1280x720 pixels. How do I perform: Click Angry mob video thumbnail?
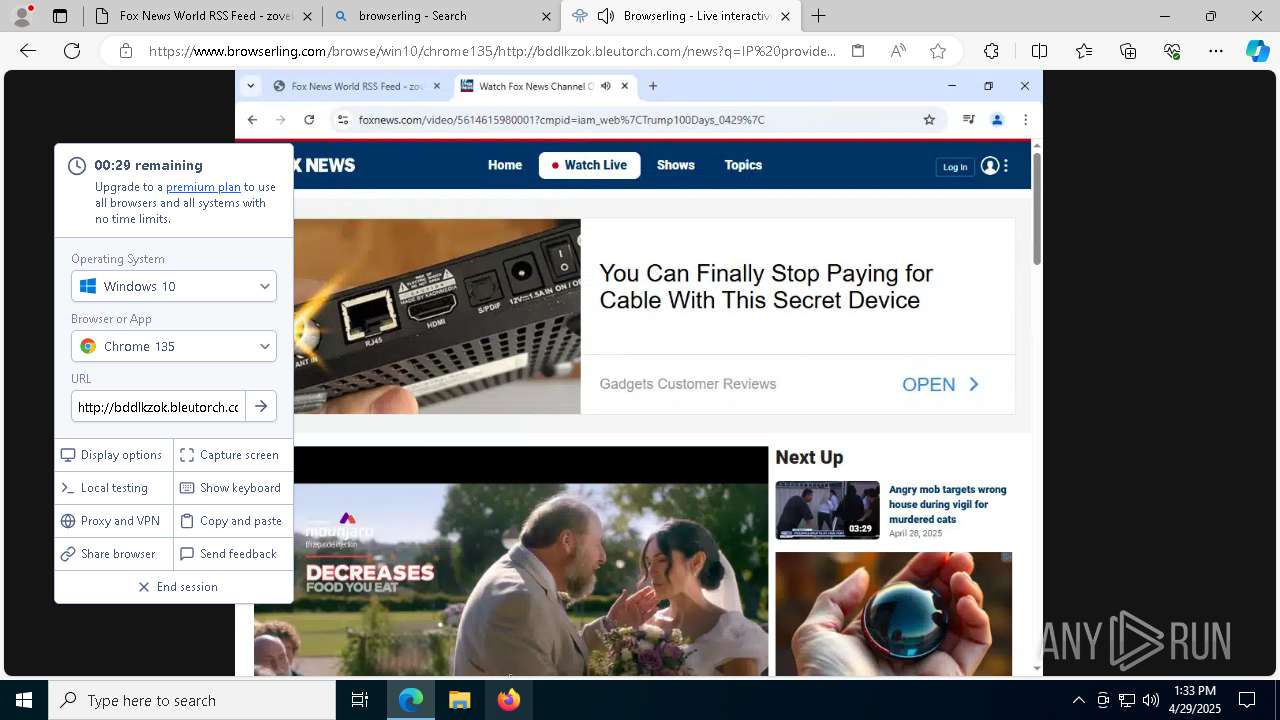(x=827, y=510)
